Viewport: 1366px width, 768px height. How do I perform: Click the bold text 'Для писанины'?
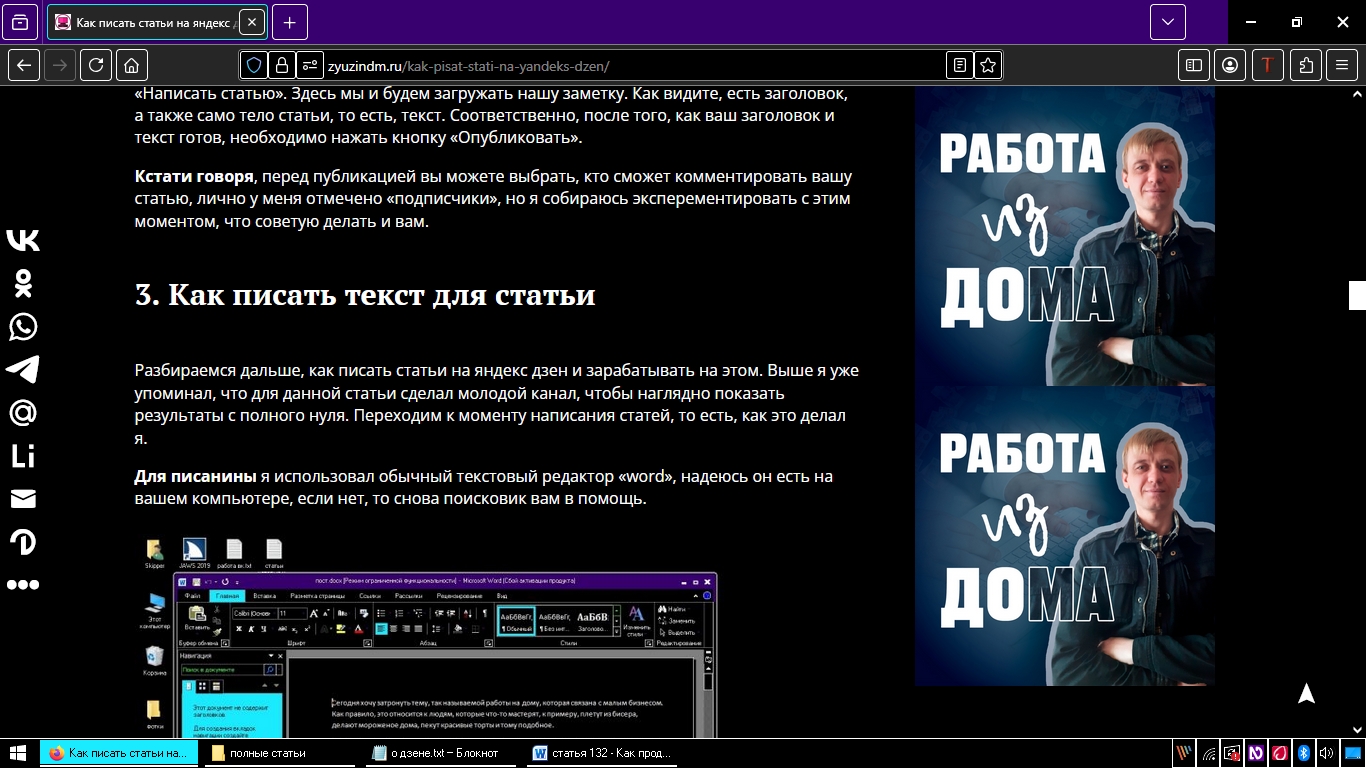(195, 477)
